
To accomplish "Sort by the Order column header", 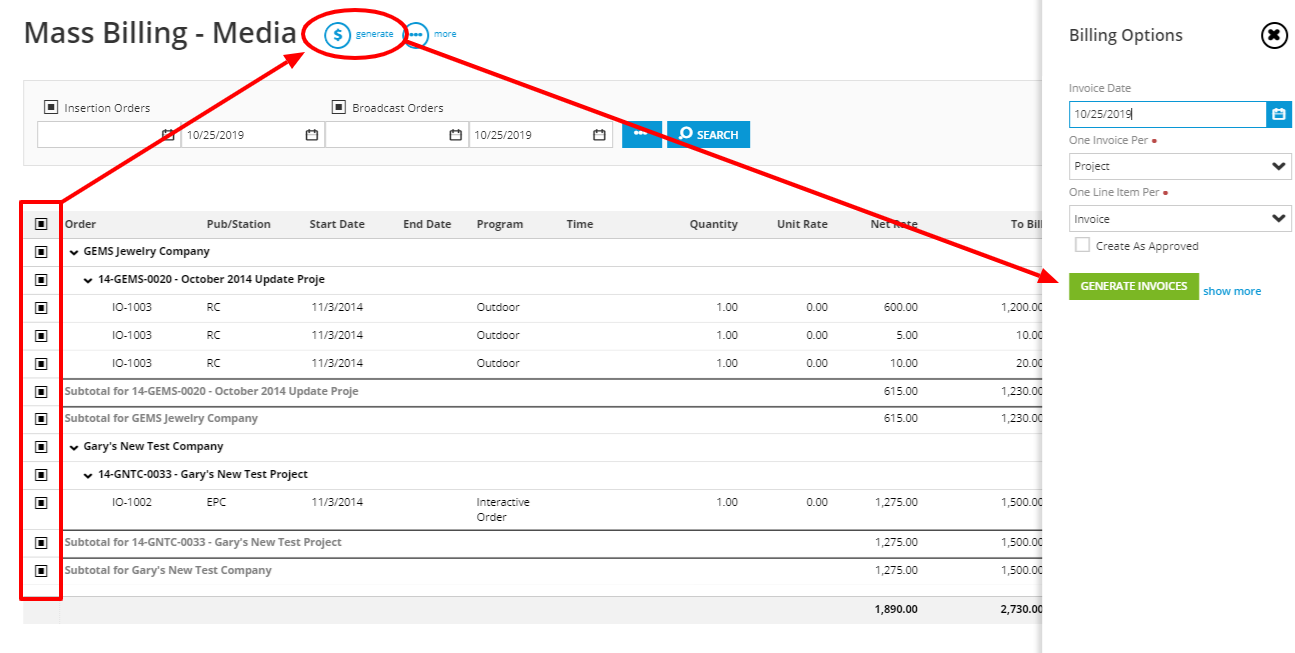I will point(81,224).
